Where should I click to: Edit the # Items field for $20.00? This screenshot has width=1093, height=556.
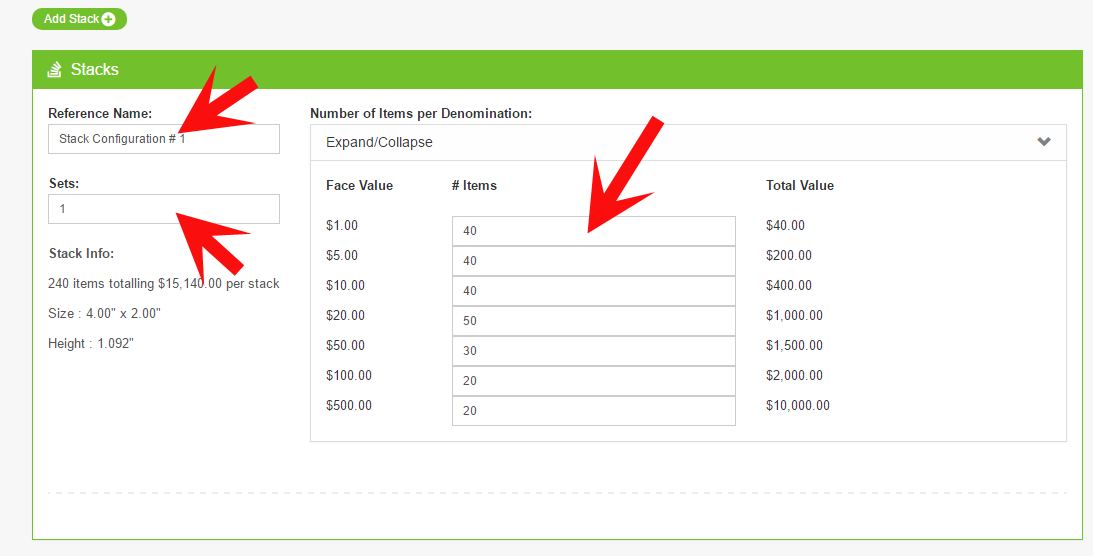coord(593,321)
